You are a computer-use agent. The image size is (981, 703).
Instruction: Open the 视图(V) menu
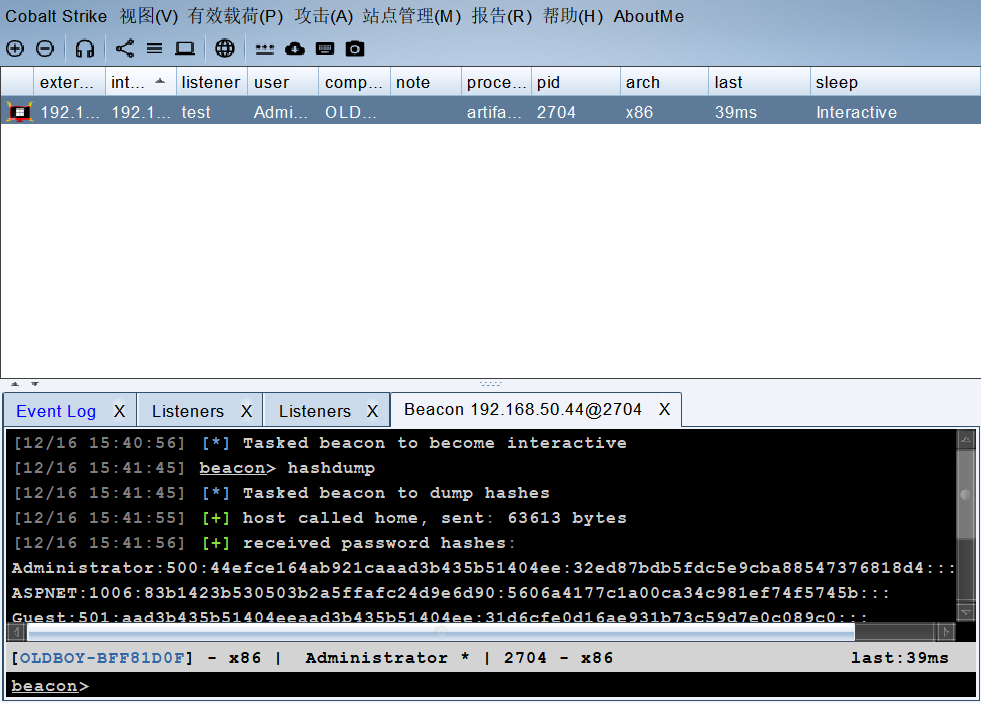point(149,16)
